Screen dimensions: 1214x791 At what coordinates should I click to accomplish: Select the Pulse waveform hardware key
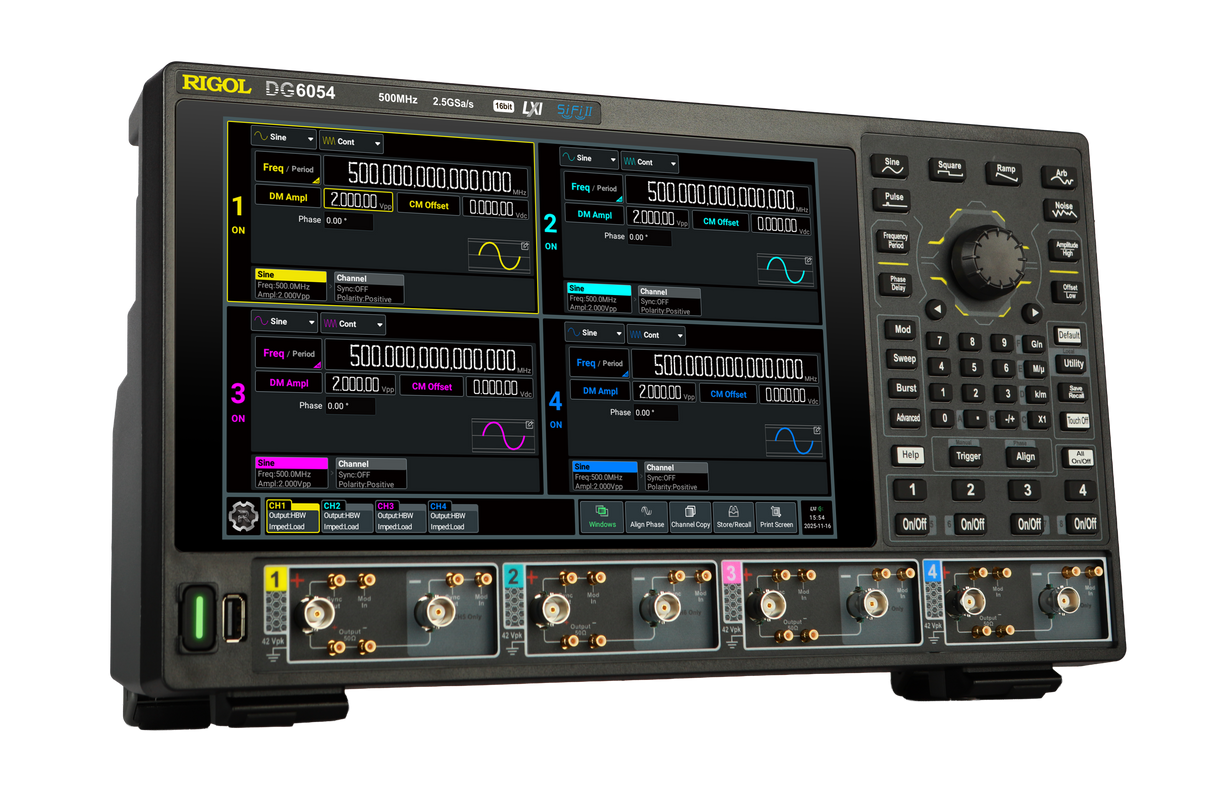point(894,198)
